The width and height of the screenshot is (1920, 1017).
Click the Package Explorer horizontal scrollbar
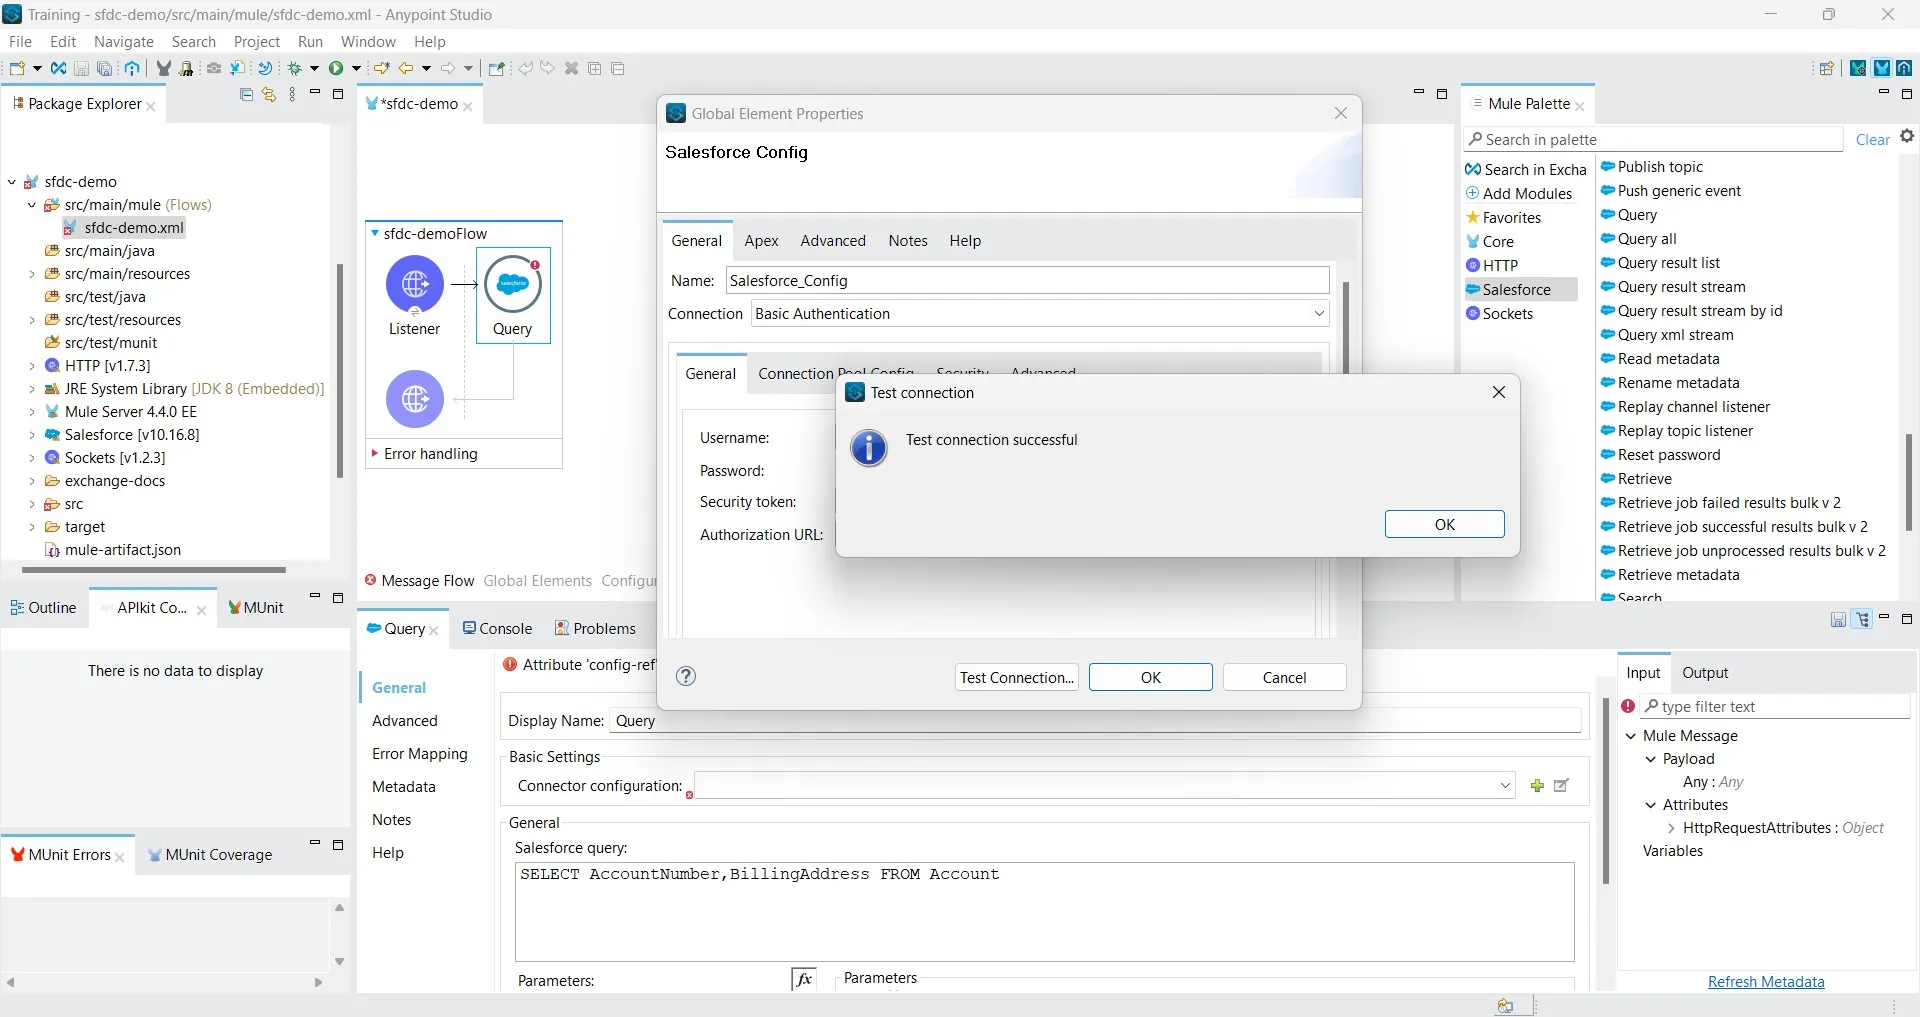click(154, 570)
